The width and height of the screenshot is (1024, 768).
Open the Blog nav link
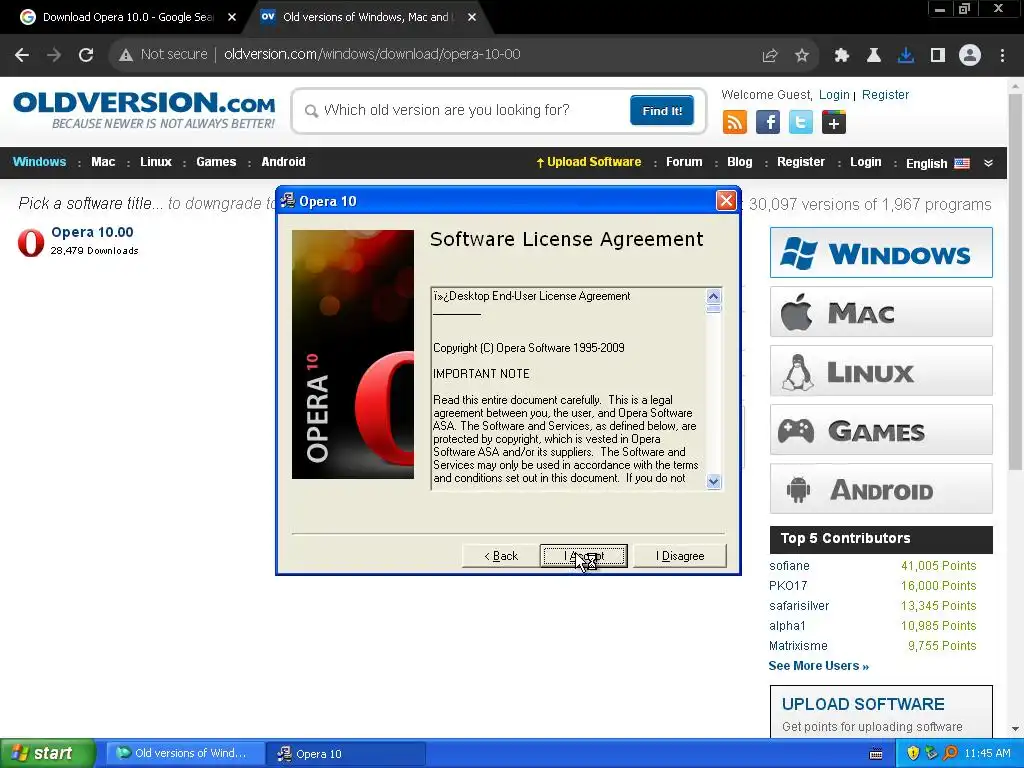(739, 162)
